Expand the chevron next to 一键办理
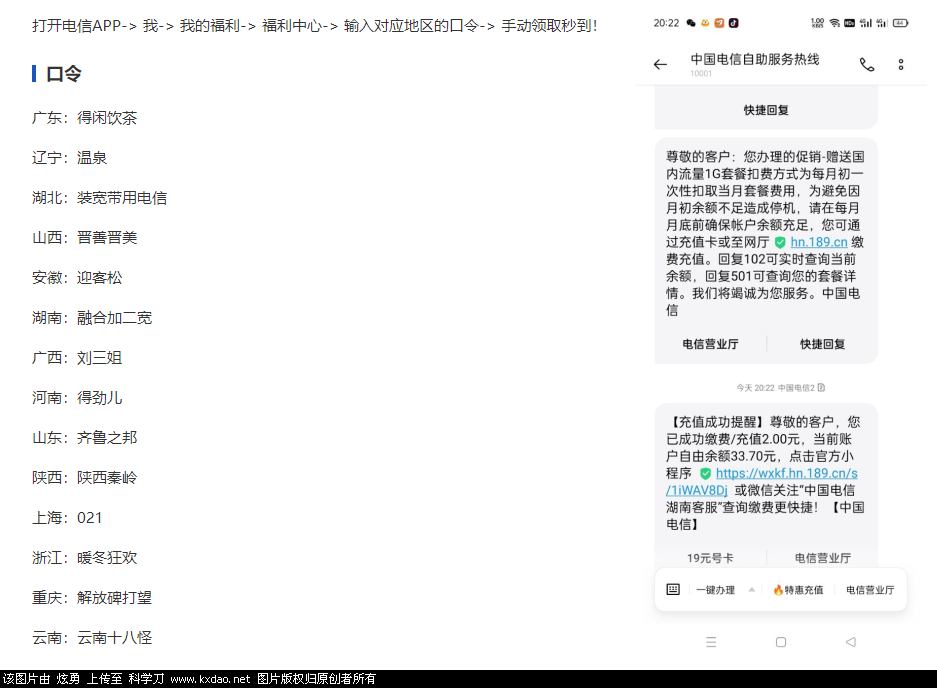 click(752, 589)
